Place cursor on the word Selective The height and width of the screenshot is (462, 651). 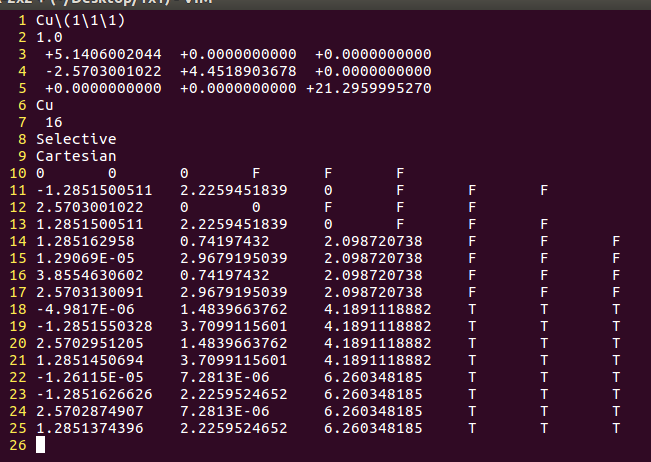click(x=76, y=139)
